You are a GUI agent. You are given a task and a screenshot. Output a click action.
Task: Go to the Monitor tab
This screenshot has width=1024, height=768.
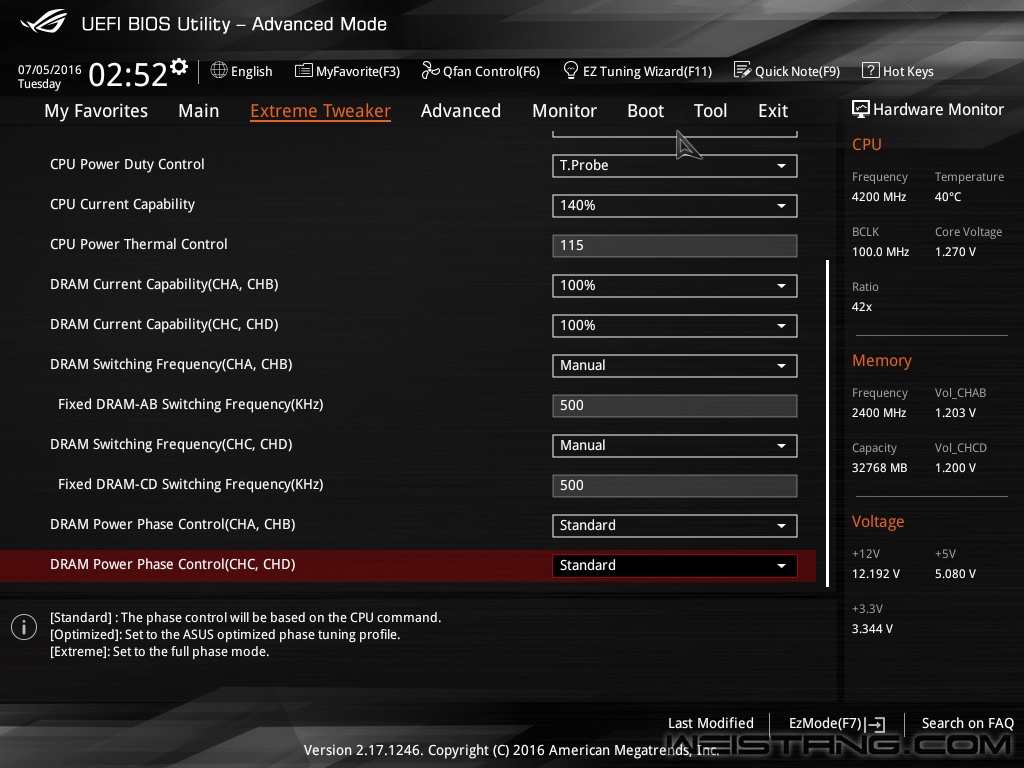[x=564, y=111]
